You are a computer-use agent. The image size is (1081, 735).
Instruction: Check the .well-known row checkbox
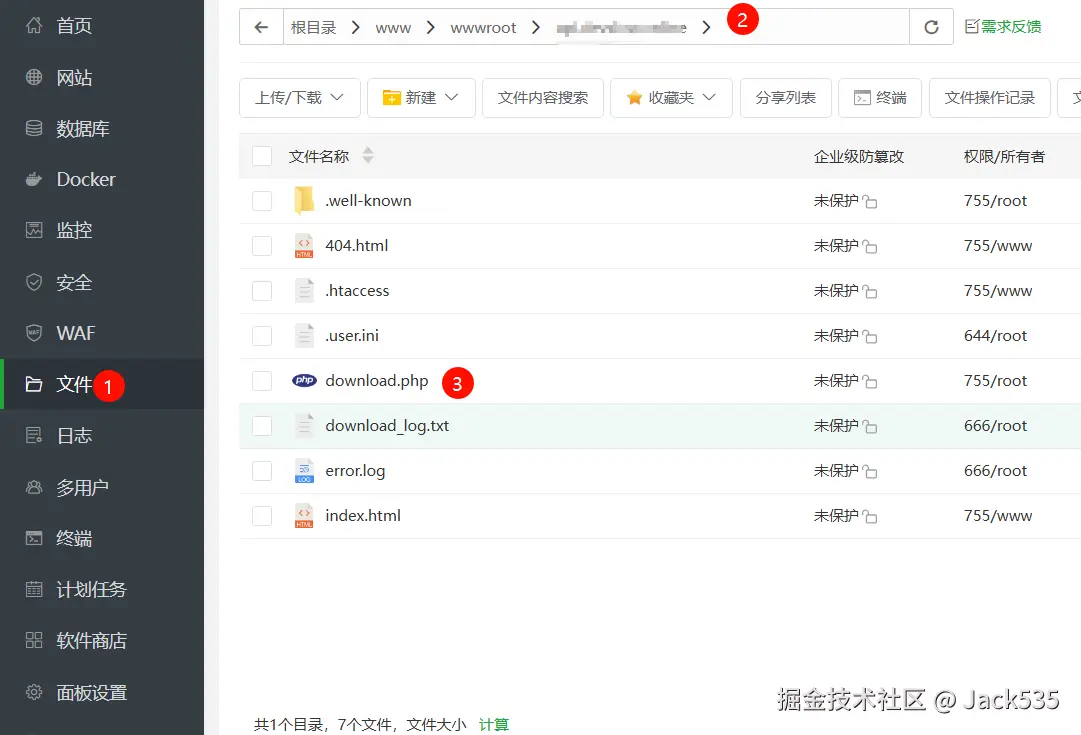tap(262, 201)
